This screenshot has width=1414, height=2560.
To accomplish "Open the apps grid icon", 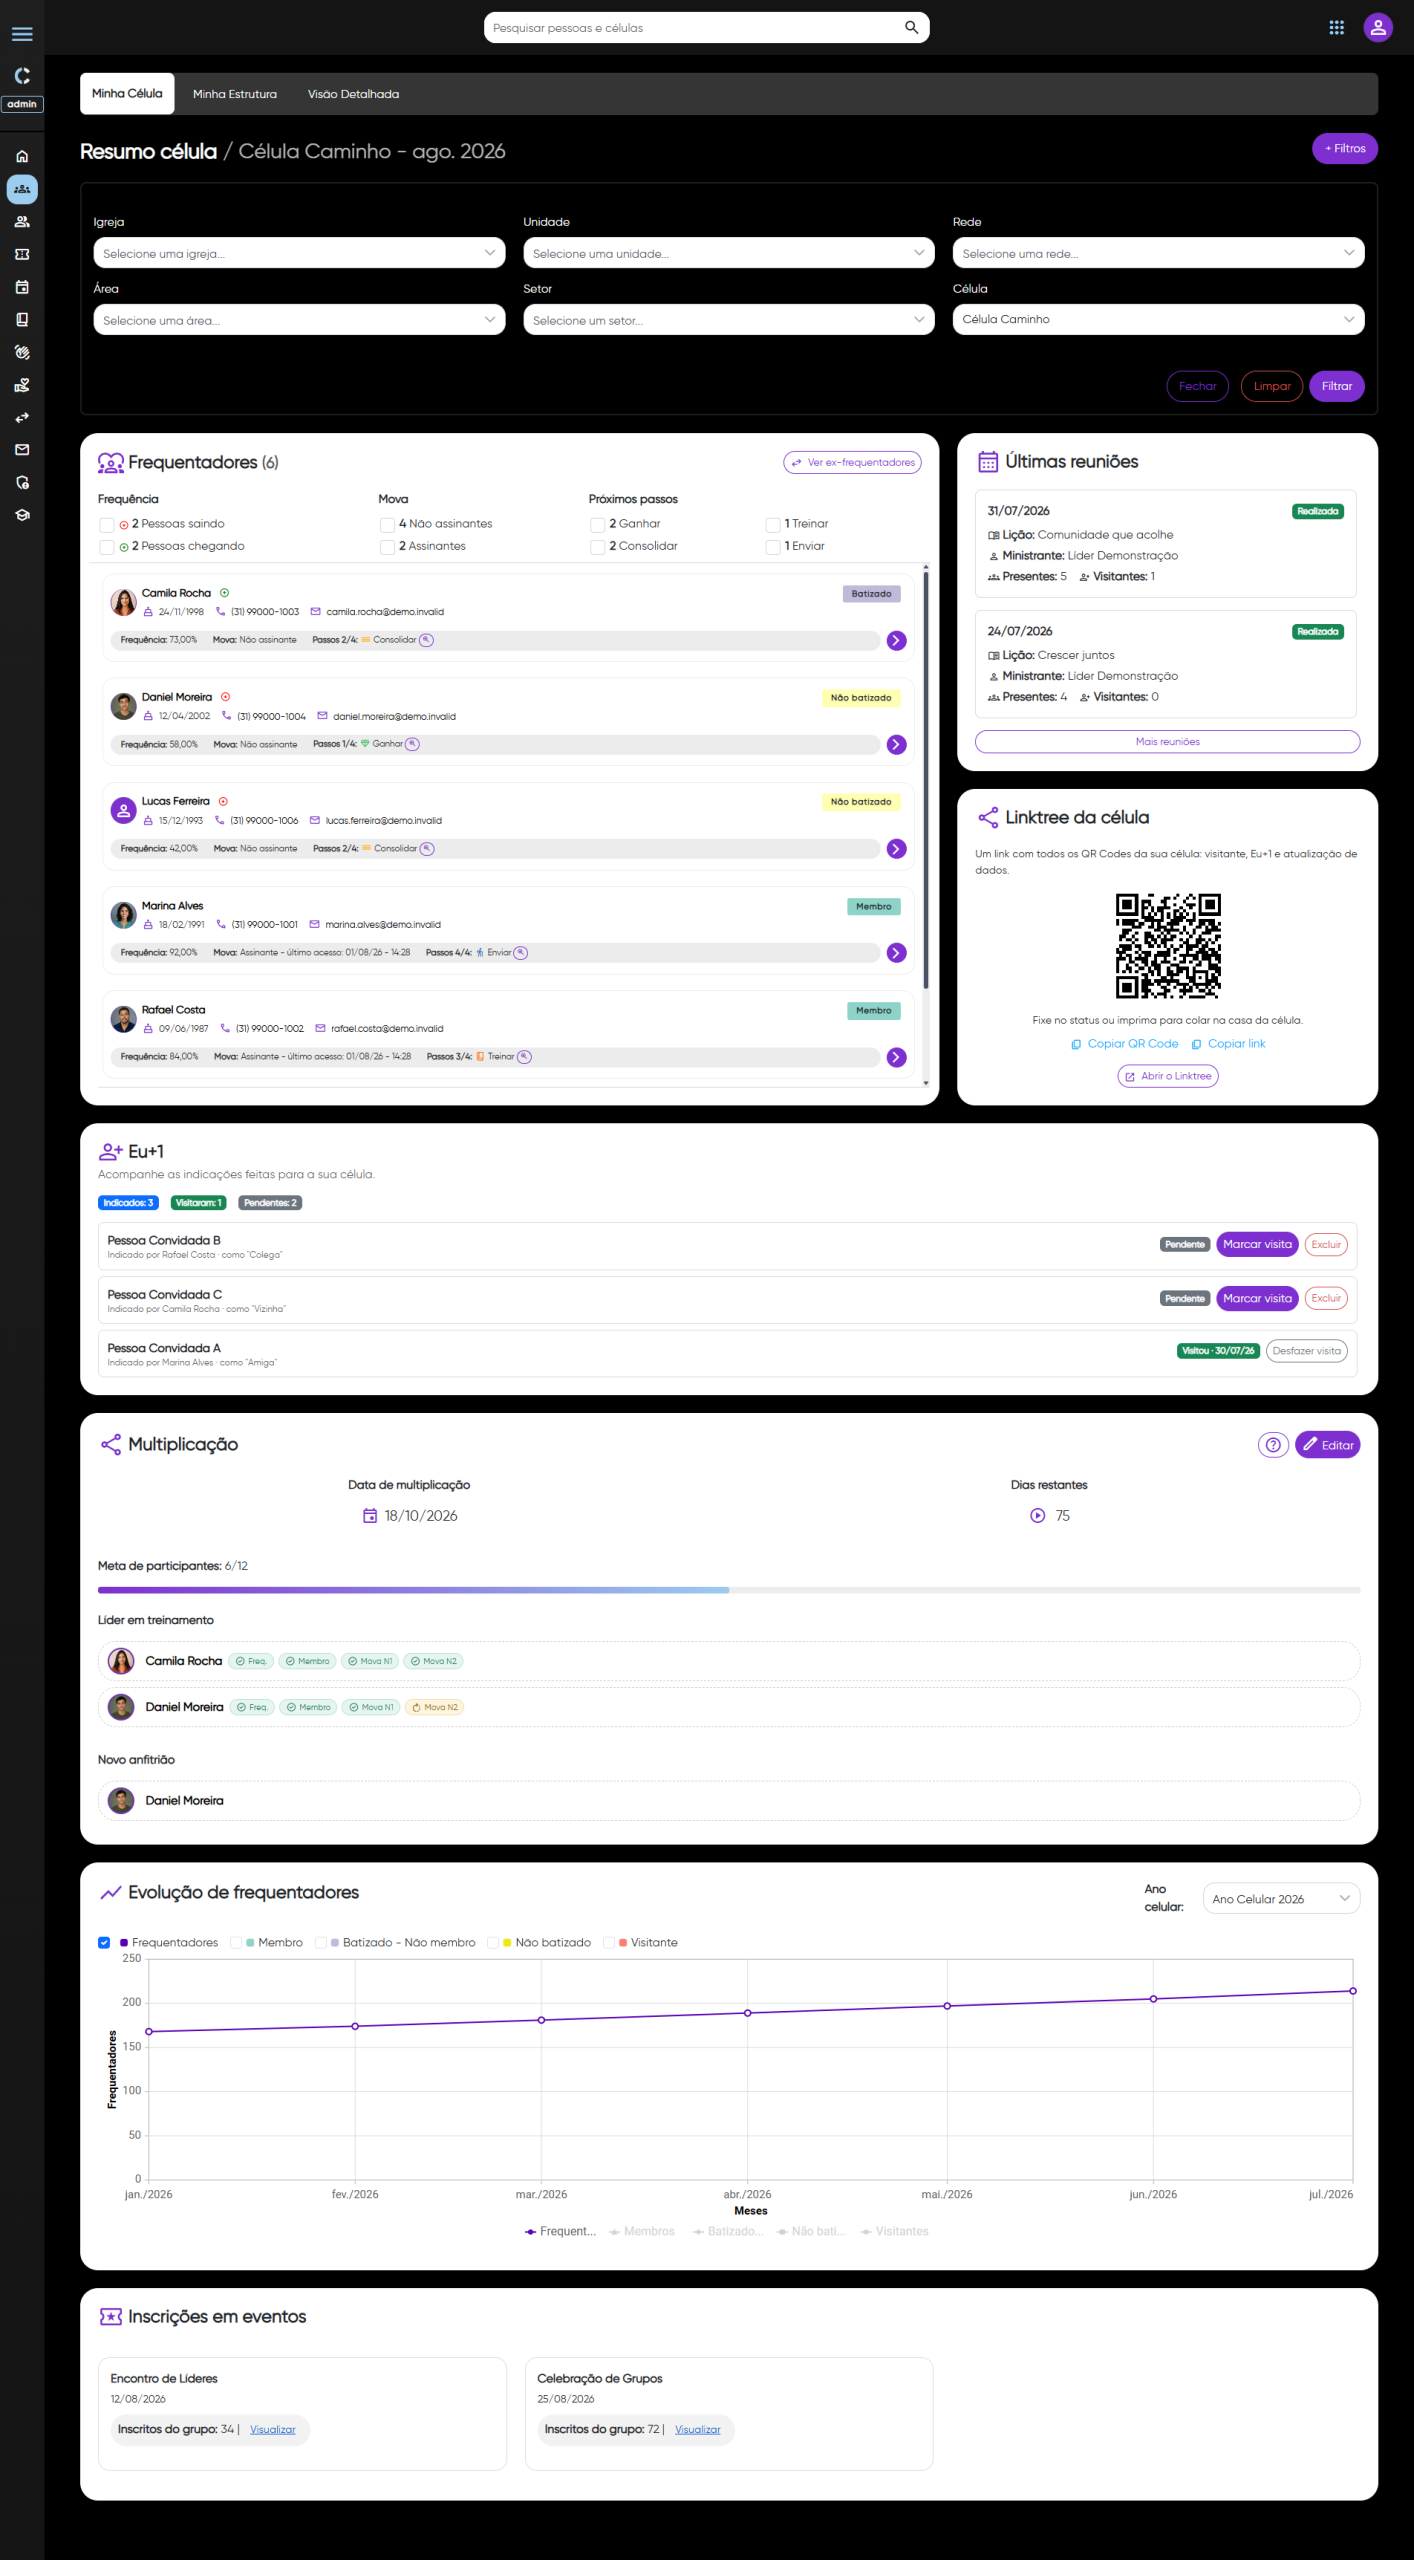I will click(1336, 27).
